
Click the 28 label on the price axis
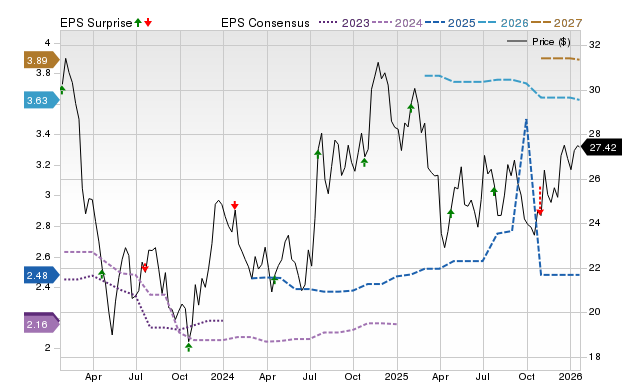595,134
